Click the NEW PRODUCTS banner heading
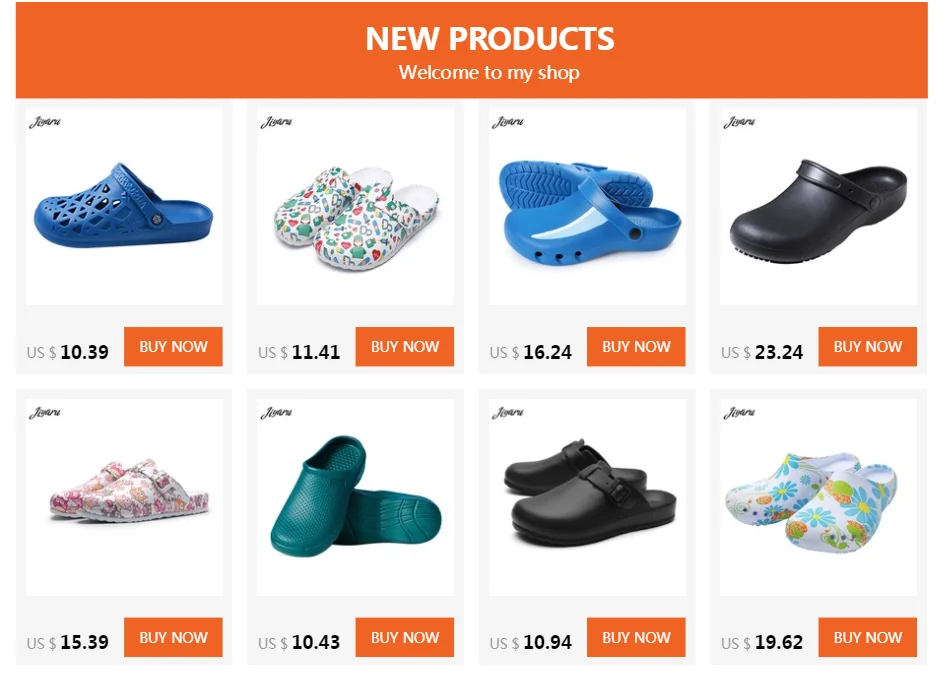Screen dimensions: 943x692 click(x=490, y=38)
